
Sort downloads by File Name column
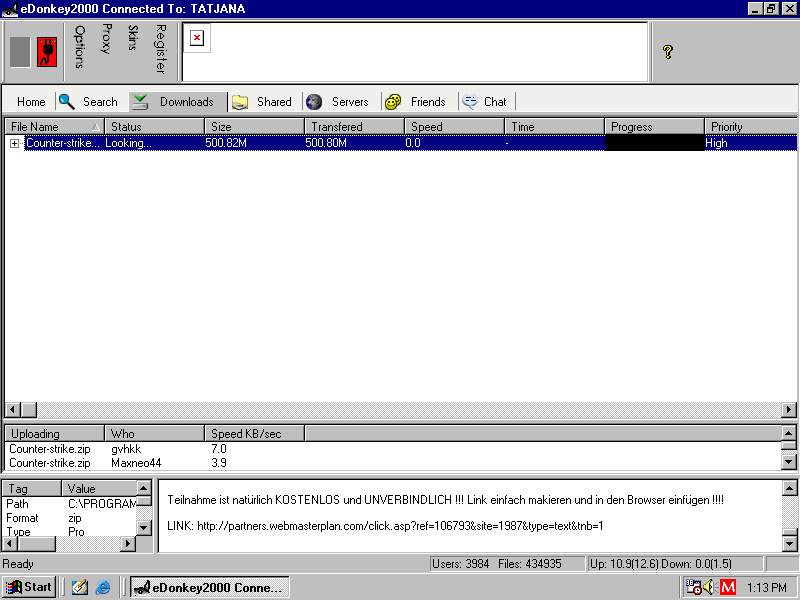pos(55,126)
